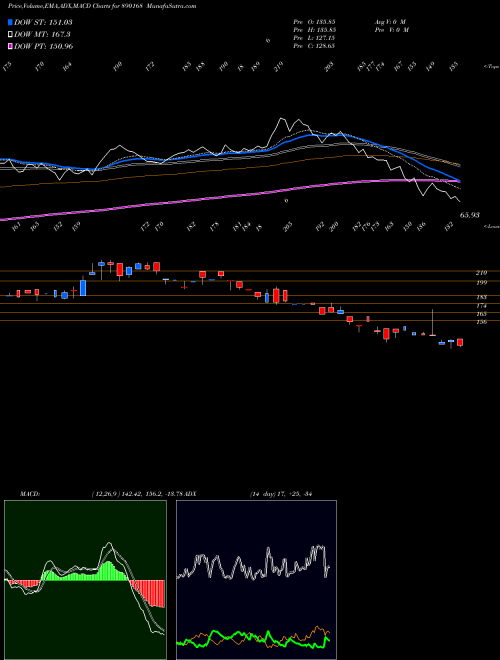Select the 'DOW PT: 150.96' legend text

(x=43, y=46)
